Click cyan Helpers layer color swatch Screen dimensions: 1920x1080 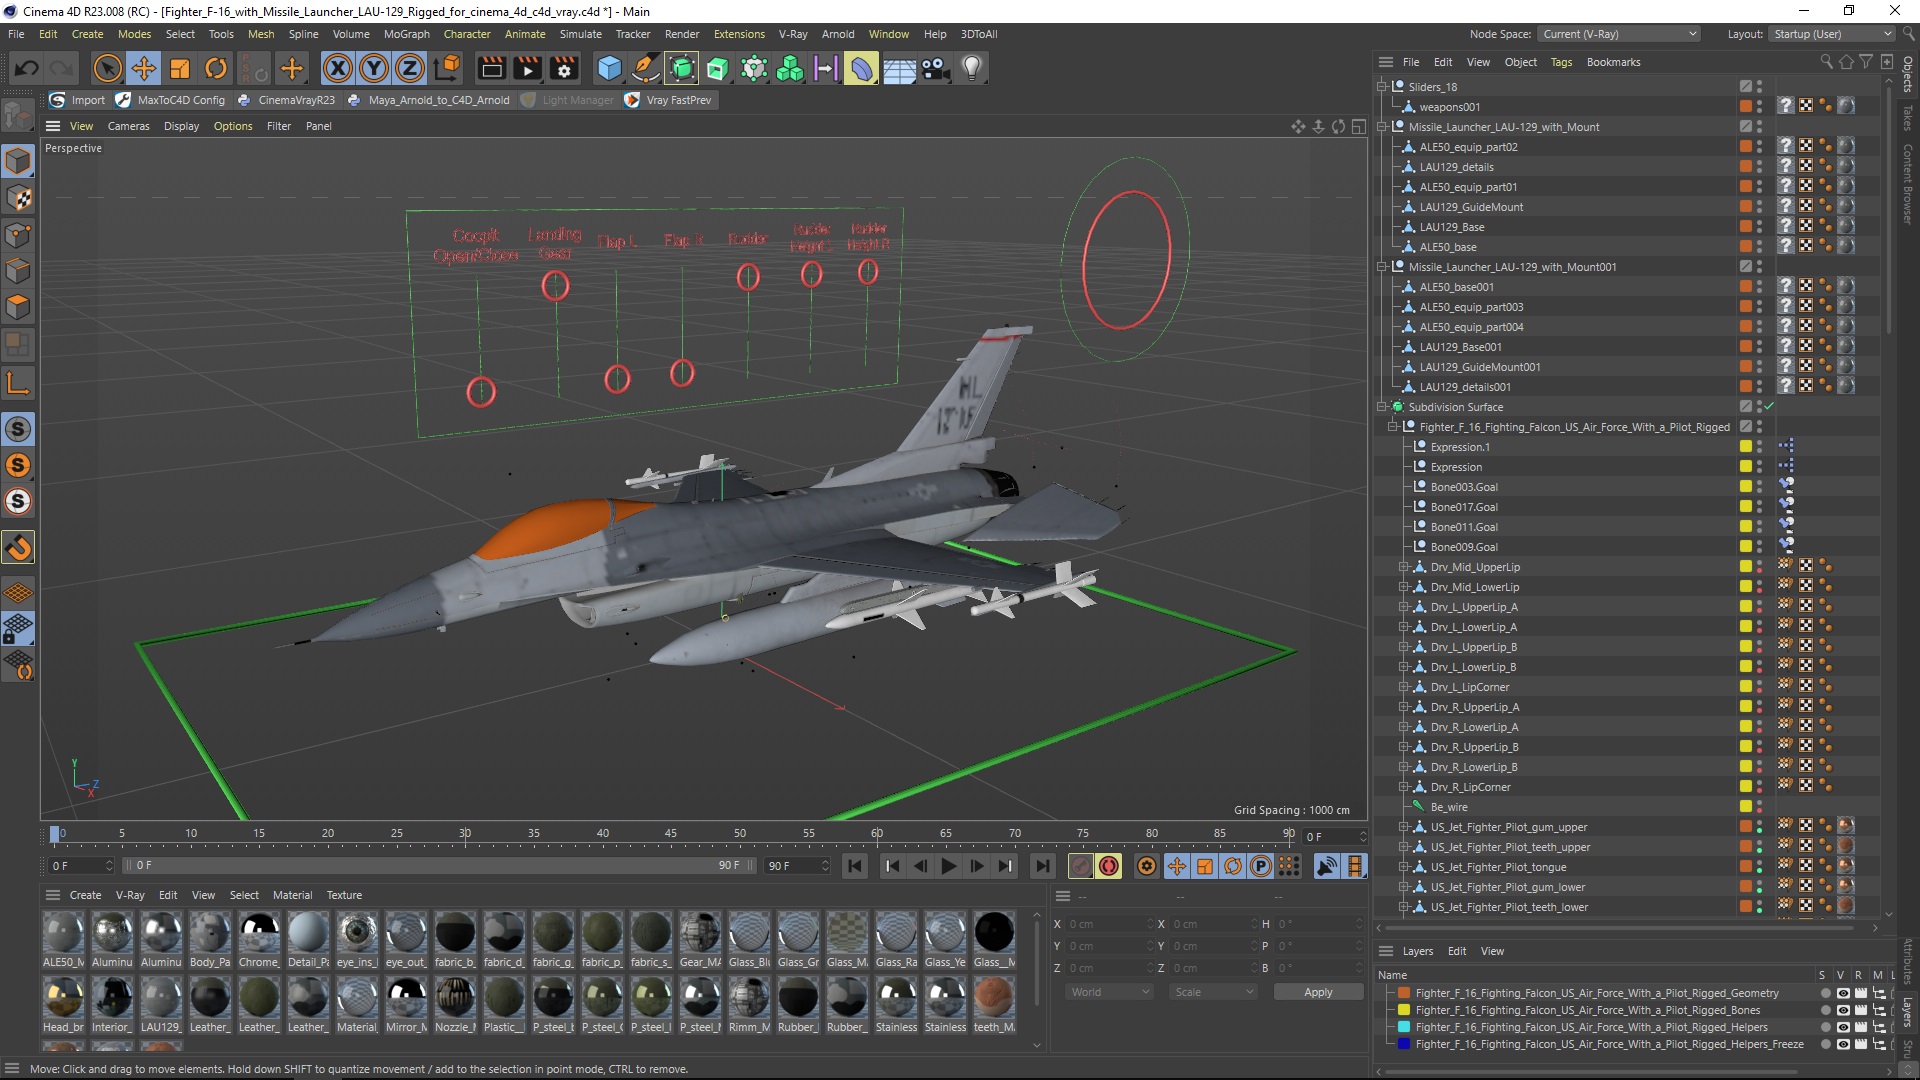(1404, 1027)
